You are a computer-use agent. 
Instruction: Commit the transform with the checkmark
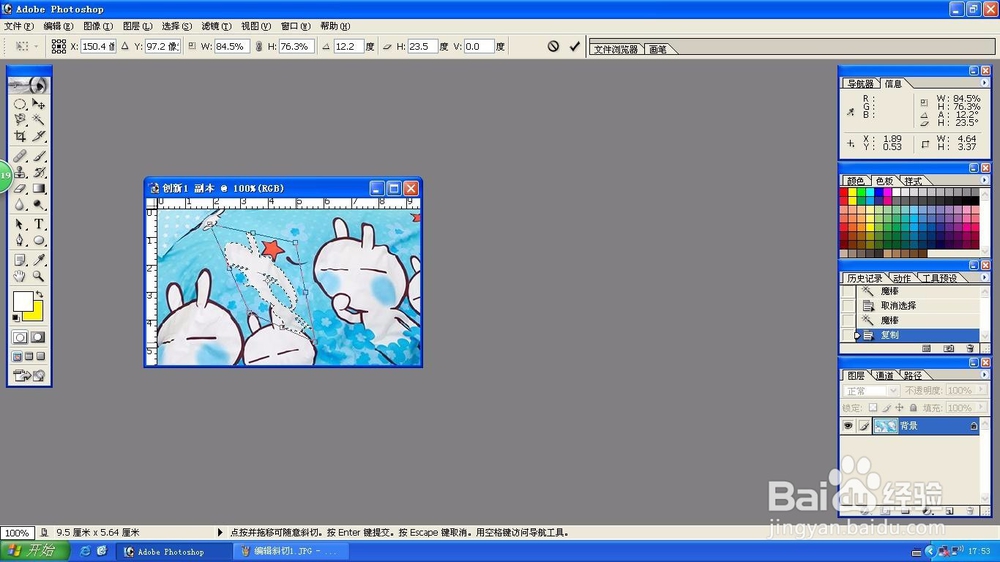tap(575, 46)
